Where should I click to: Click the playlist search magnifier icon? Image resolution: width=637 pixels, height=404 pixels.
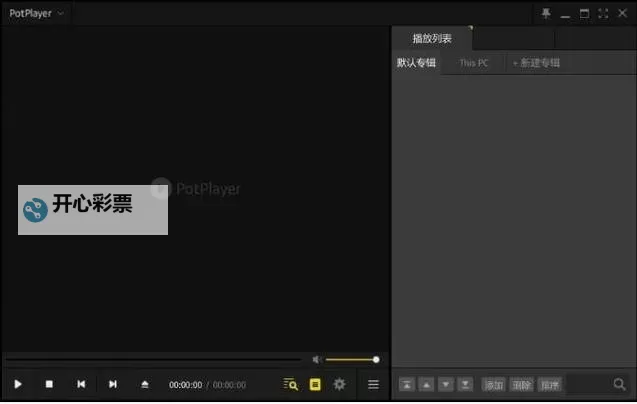pyautogui.click(x=620, y=384)
